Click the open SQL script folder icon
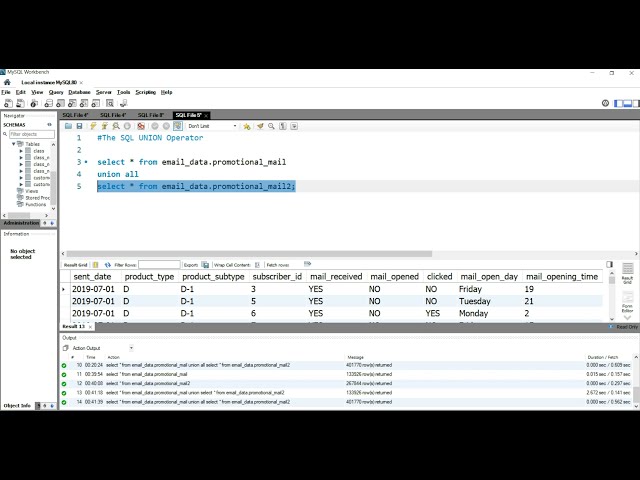The width and height of the screenshot is (640, 480). coord(68,126)
